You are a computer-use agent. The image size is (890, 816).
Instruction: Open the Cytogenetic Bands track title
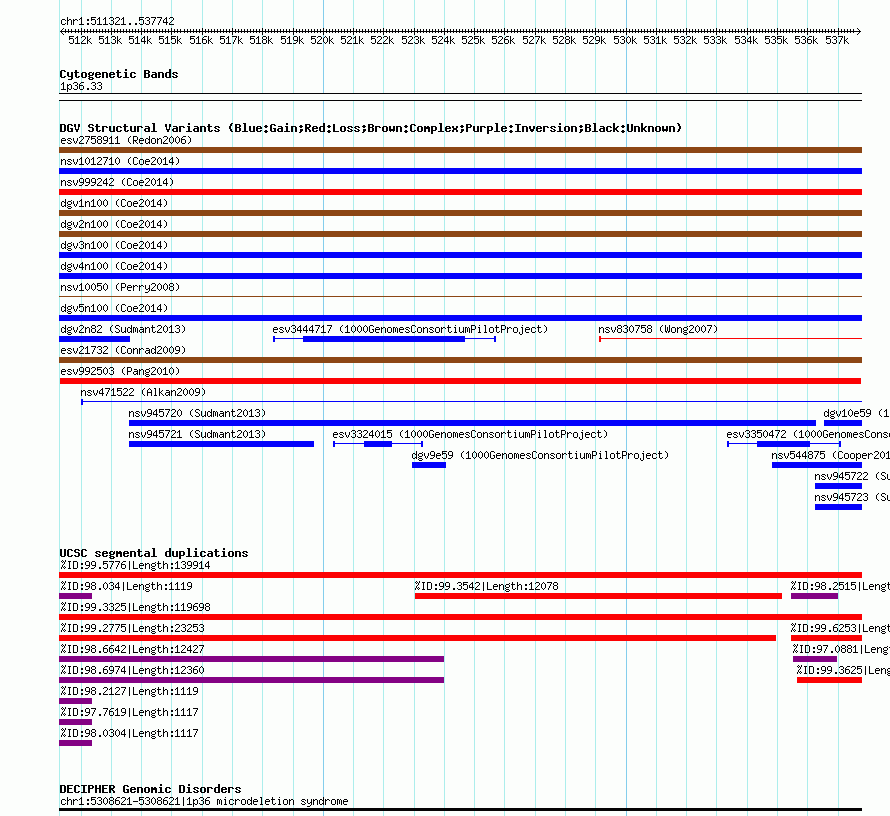(x=119, y=74)
